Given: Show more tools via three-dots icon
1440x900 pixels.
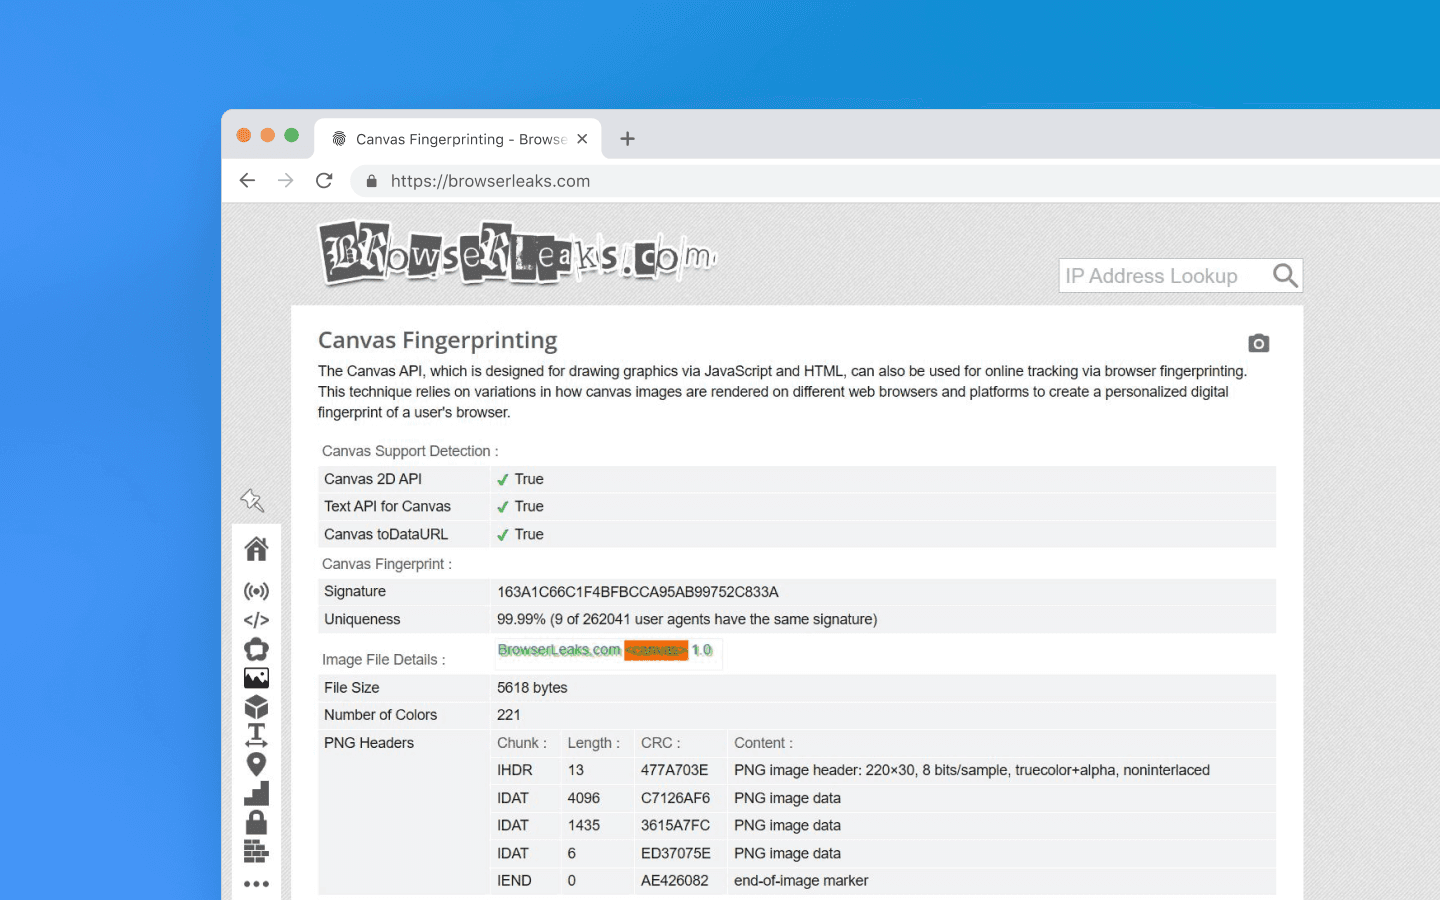Looking at the screenshot, I should click(x=256, y=884).
